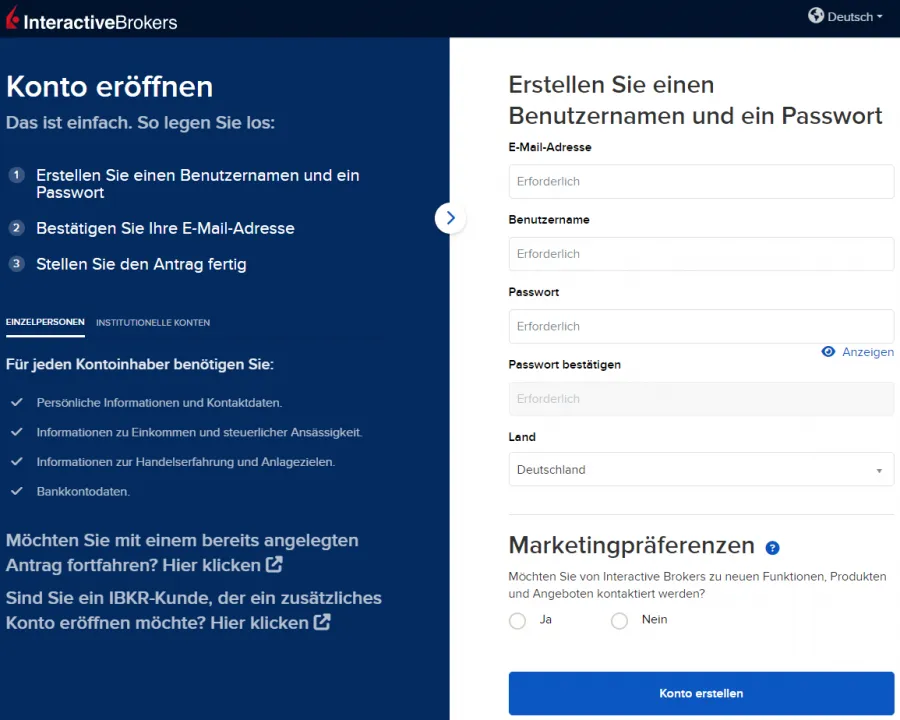Image resolution: width=900 pixels, height=720 pixels.
Task: Expand the panel with the circular chevron arrow
Action: coord(450,217)
